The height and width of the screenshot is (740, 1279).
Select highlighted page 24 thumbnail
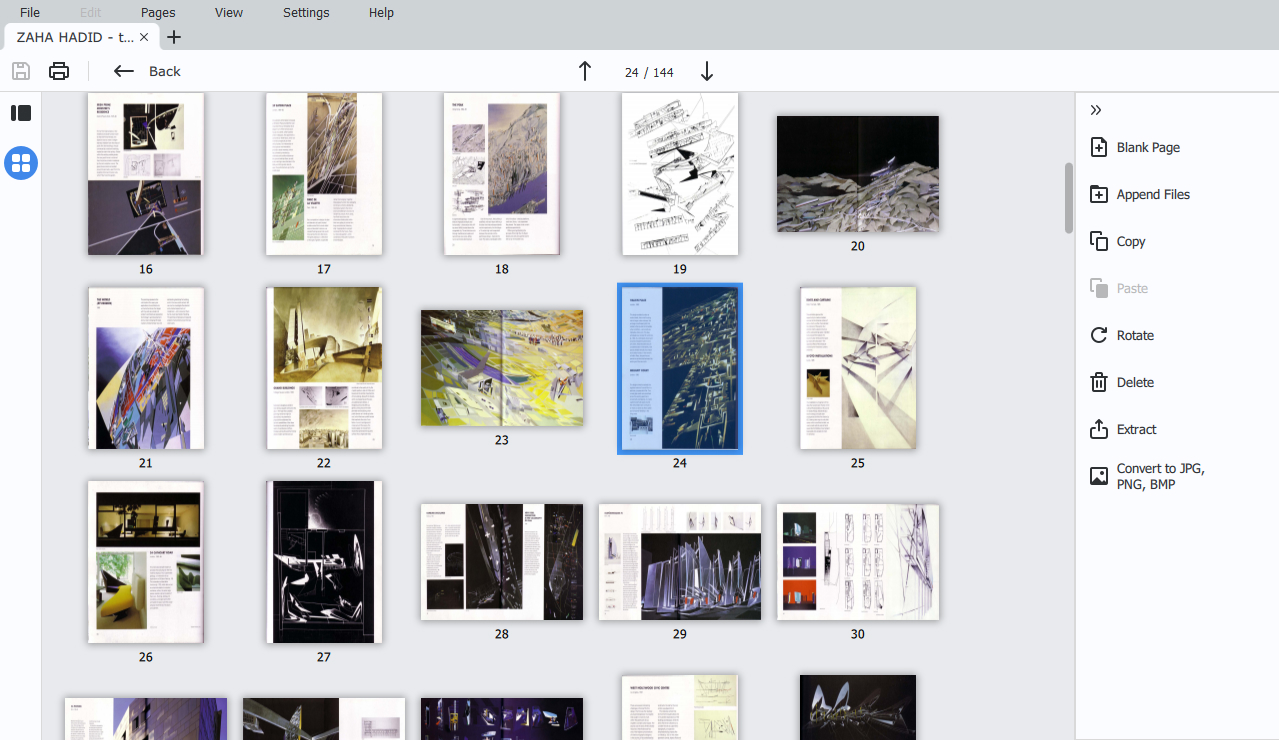click(680, 368)
